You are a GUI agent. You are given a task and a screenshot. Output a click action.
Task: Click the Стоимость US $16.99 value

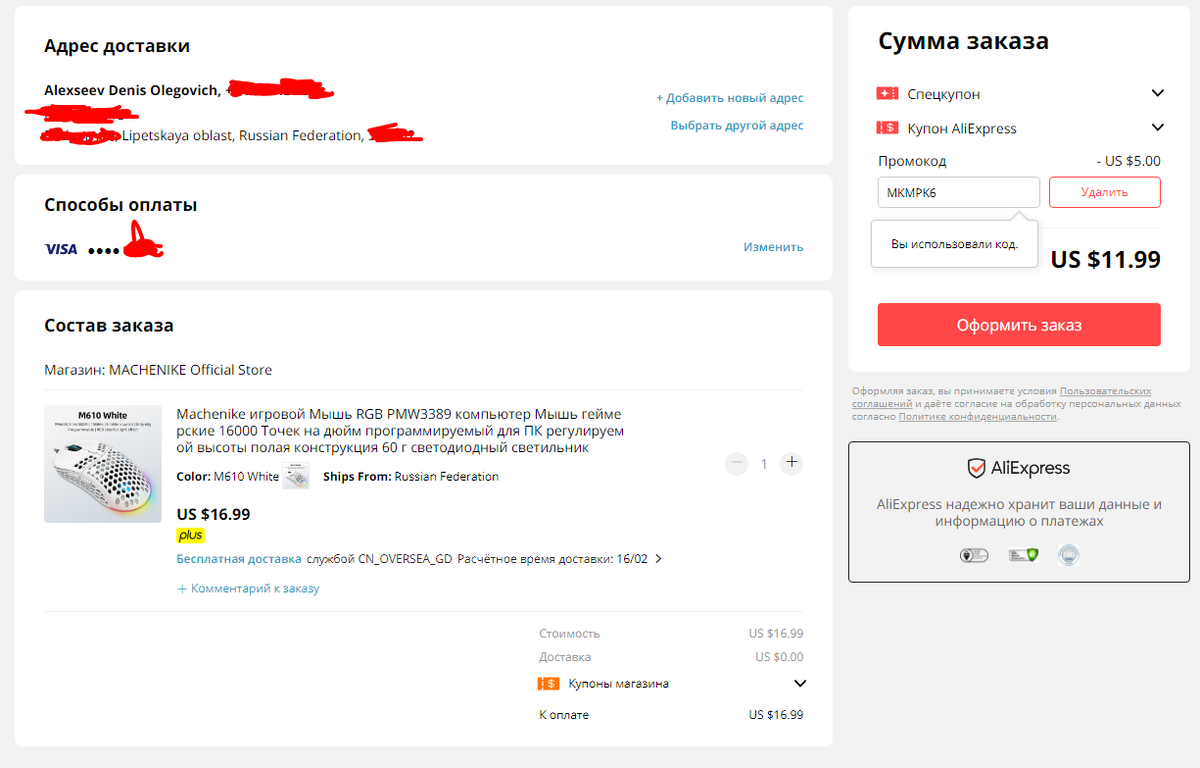[776, 633]
